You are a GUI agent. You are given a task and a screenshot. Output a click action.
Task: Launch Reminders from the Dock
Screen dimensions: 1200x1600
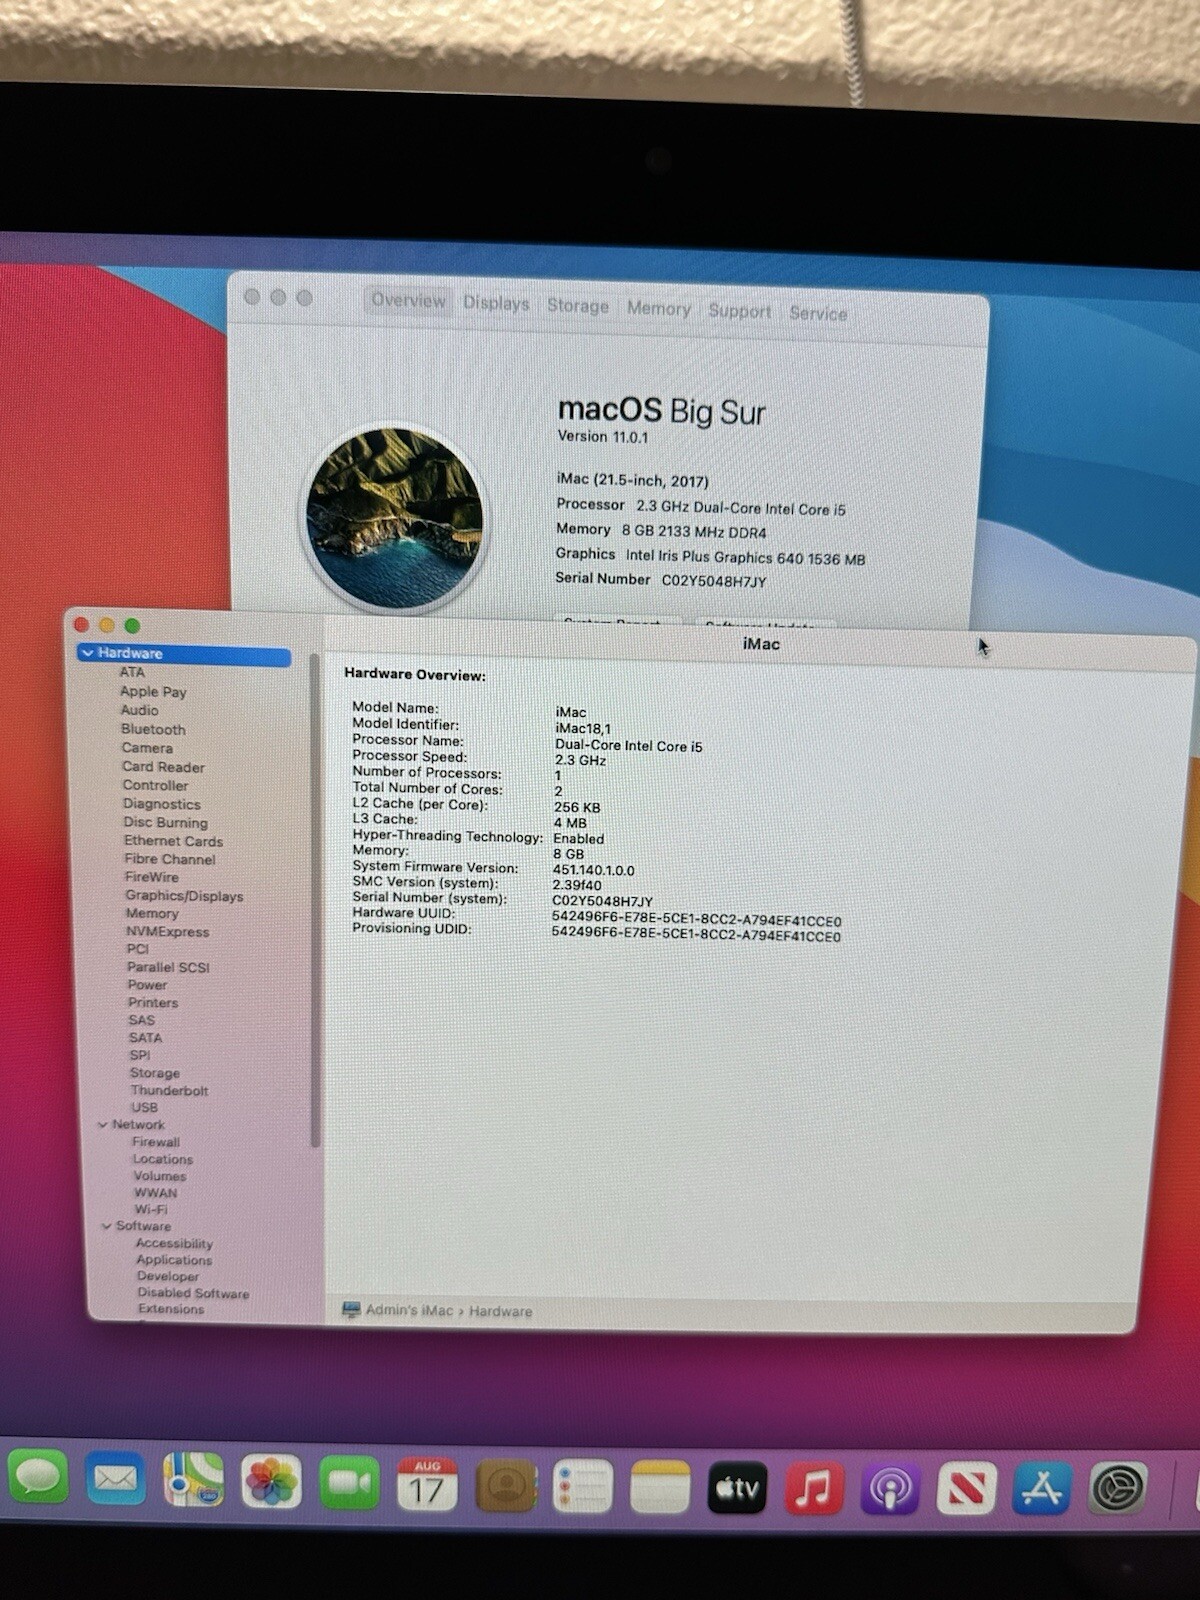(583, 1487)
